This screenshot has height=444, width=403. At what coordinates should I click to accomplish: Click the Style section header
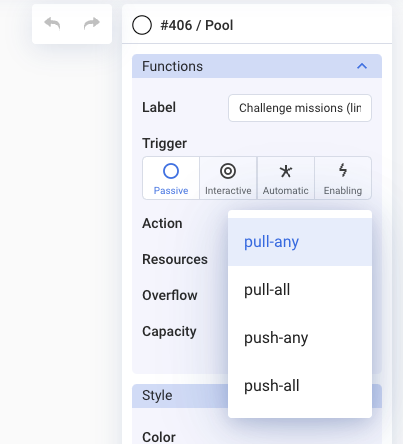(180, 396)
